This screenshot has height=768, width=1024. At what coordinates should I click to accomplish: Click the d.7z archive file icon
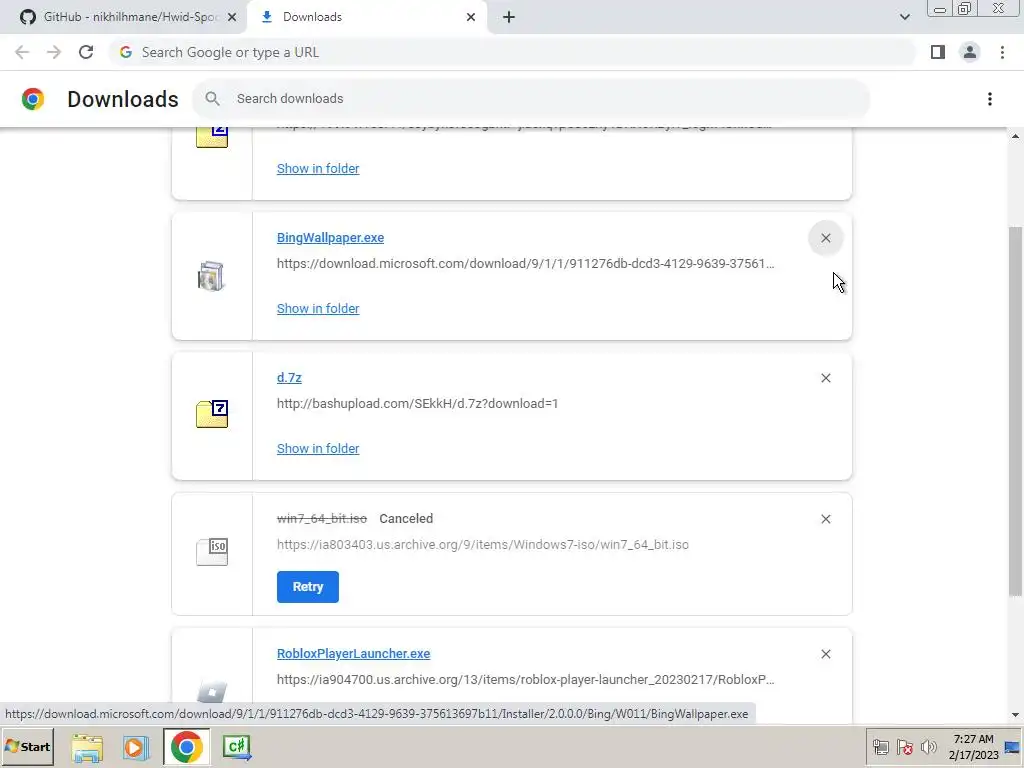212,414
